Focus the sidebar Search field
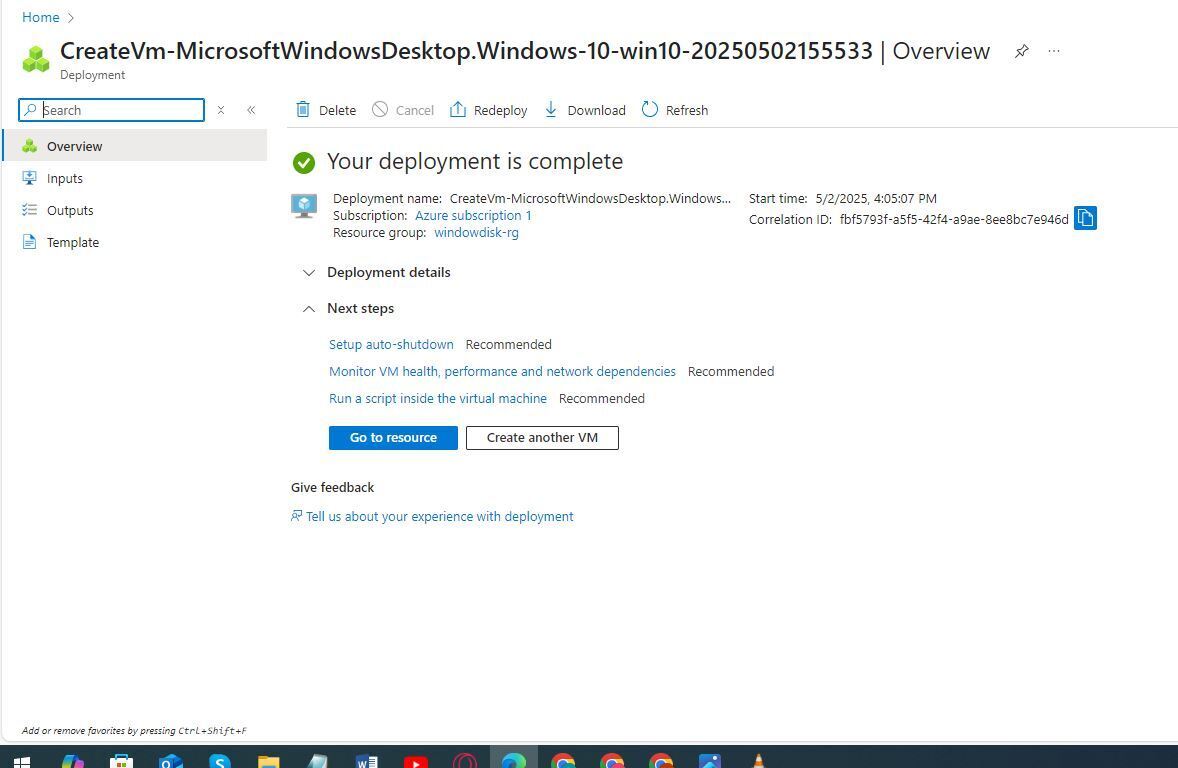Viewport: 1178px width, 768px height. point(111,110)
